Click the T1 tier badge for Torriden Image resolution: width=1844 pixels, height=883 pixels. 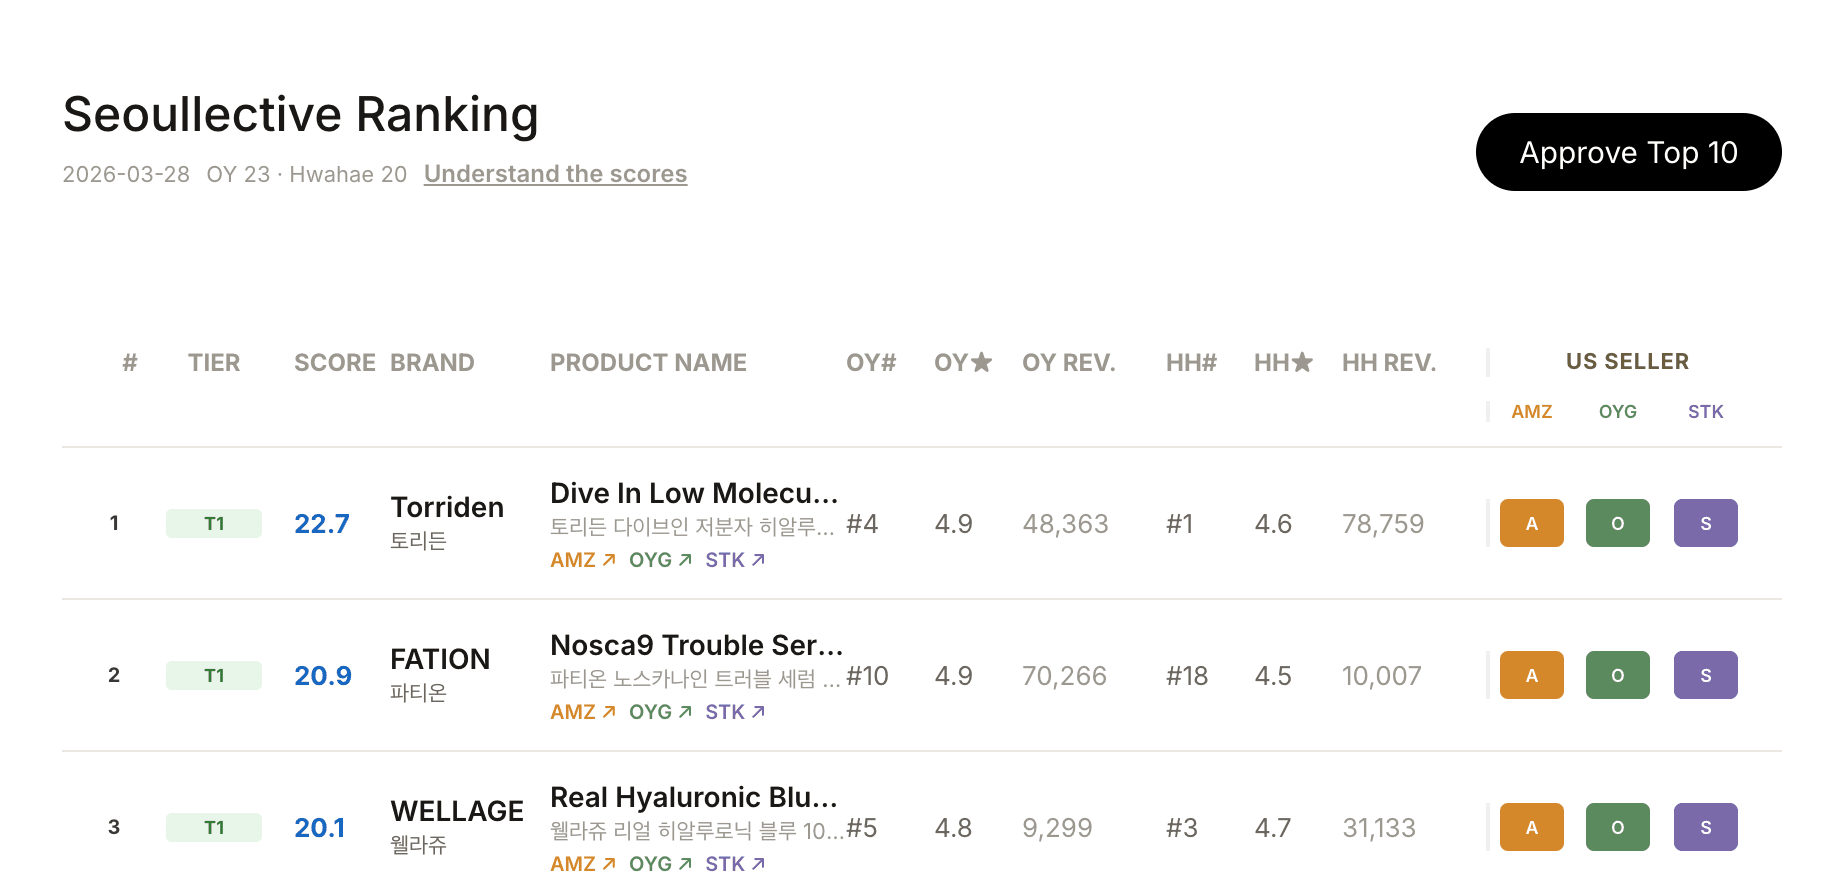[214, 524]
